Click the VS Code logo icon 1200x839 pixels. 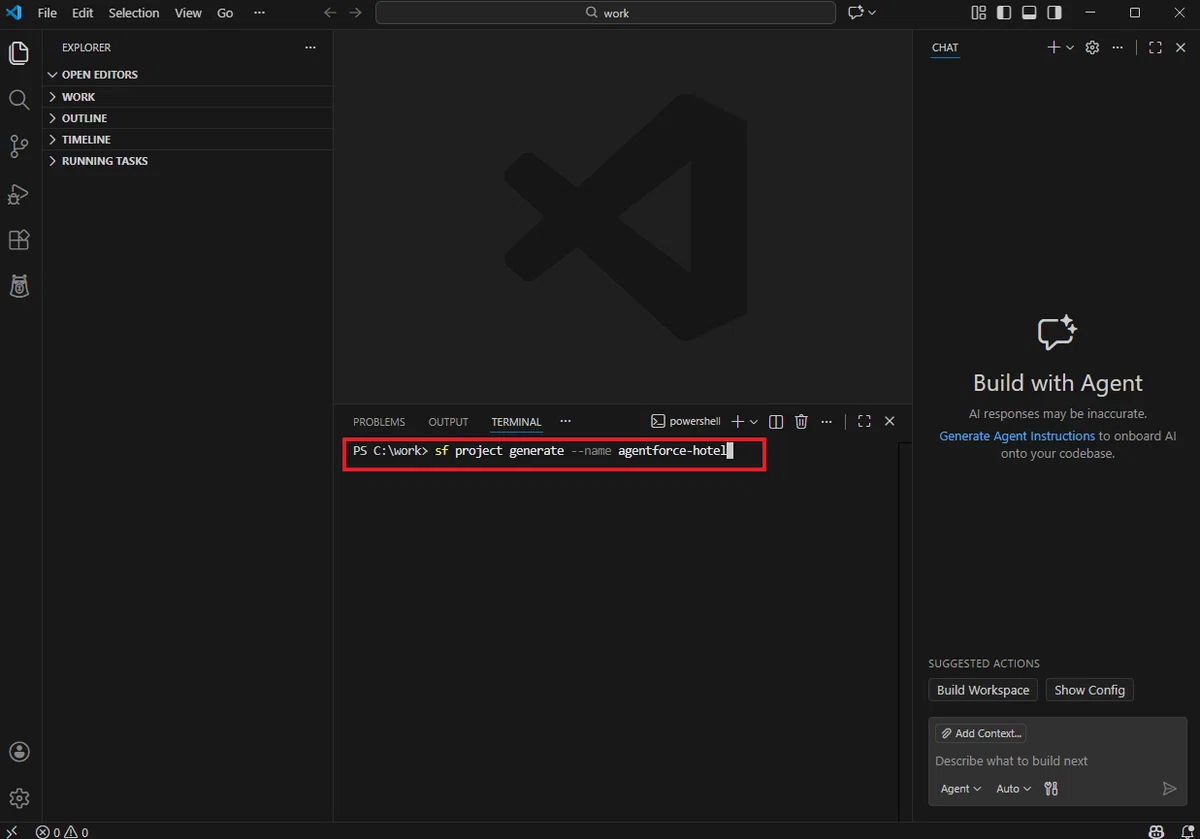coord(14,13)
